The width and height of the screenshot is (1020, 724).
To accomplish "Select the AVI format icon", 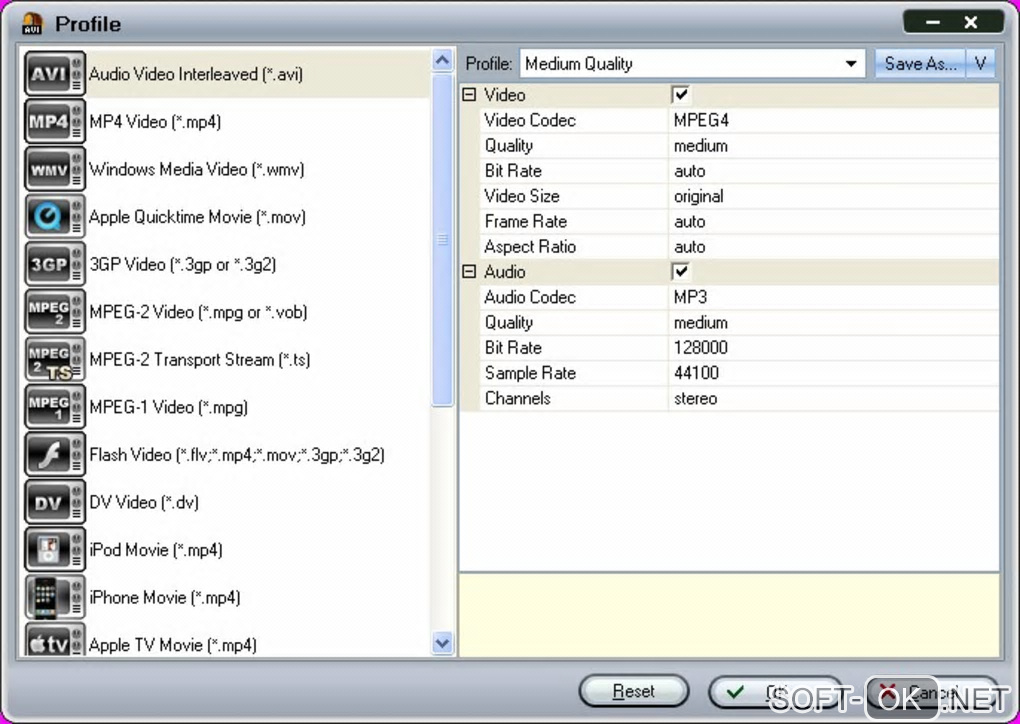I will pyautogui.click(x=55, y=74).
